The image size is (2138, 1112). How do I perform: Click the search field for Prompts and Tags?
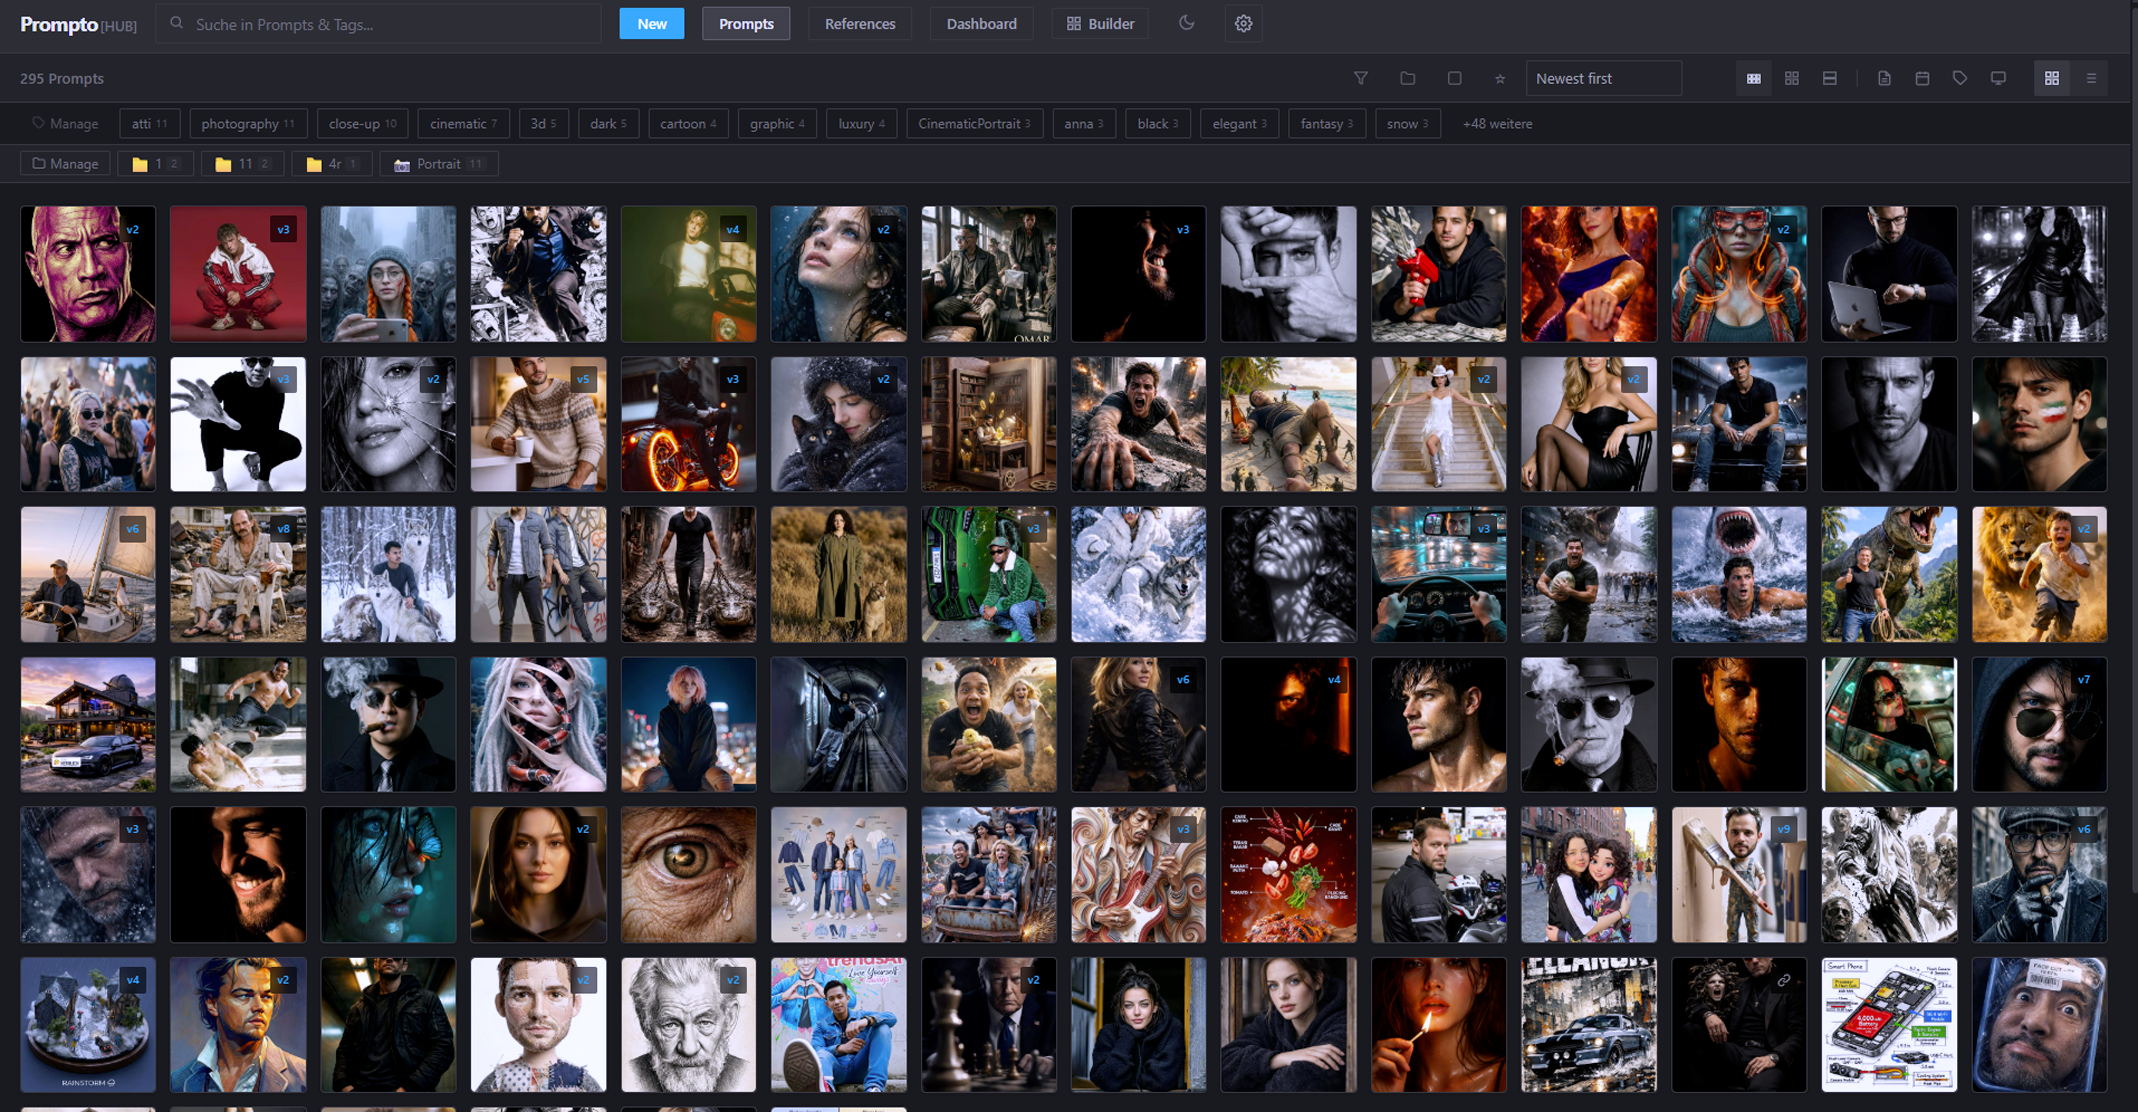coord(378,23)
